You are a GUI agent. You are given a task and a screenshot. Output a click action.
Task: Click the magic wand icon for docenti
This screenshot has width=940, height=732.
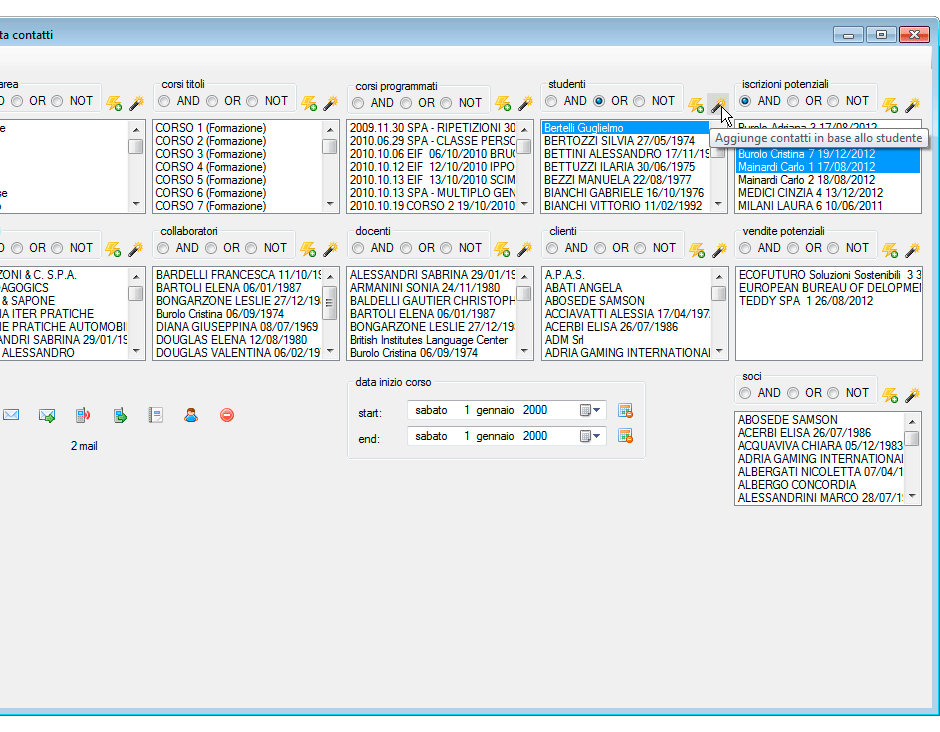tap(524, 249)
